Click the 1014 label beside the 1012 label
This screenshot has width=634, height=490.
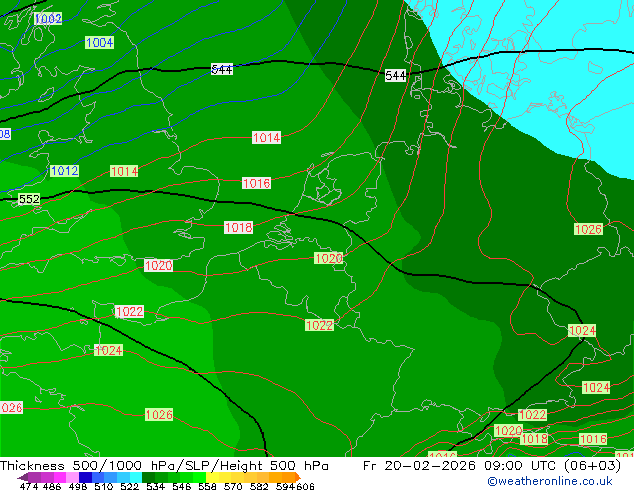click(124, 172)
